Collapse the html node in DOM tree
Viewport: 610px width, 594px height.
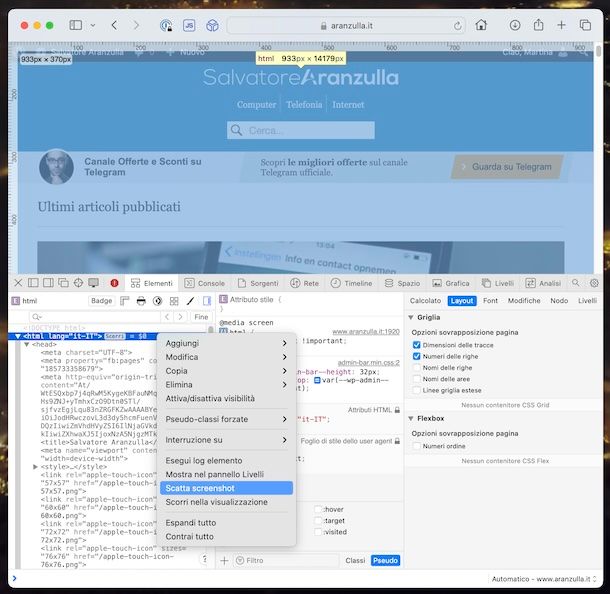[x=18, y=336]
